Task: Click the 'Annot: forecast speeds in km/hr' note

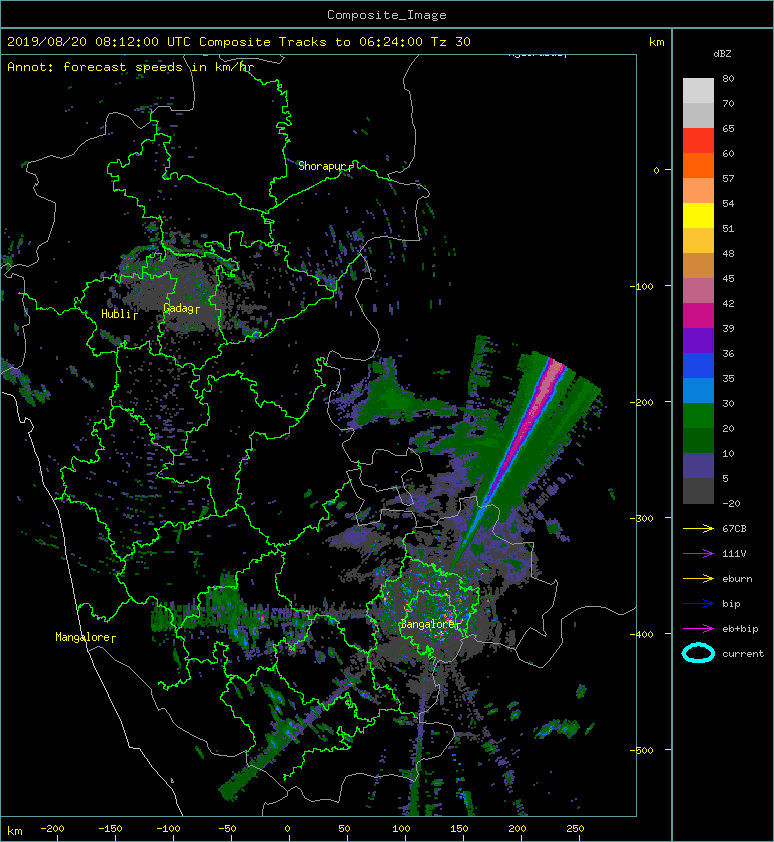Action: 131,67
